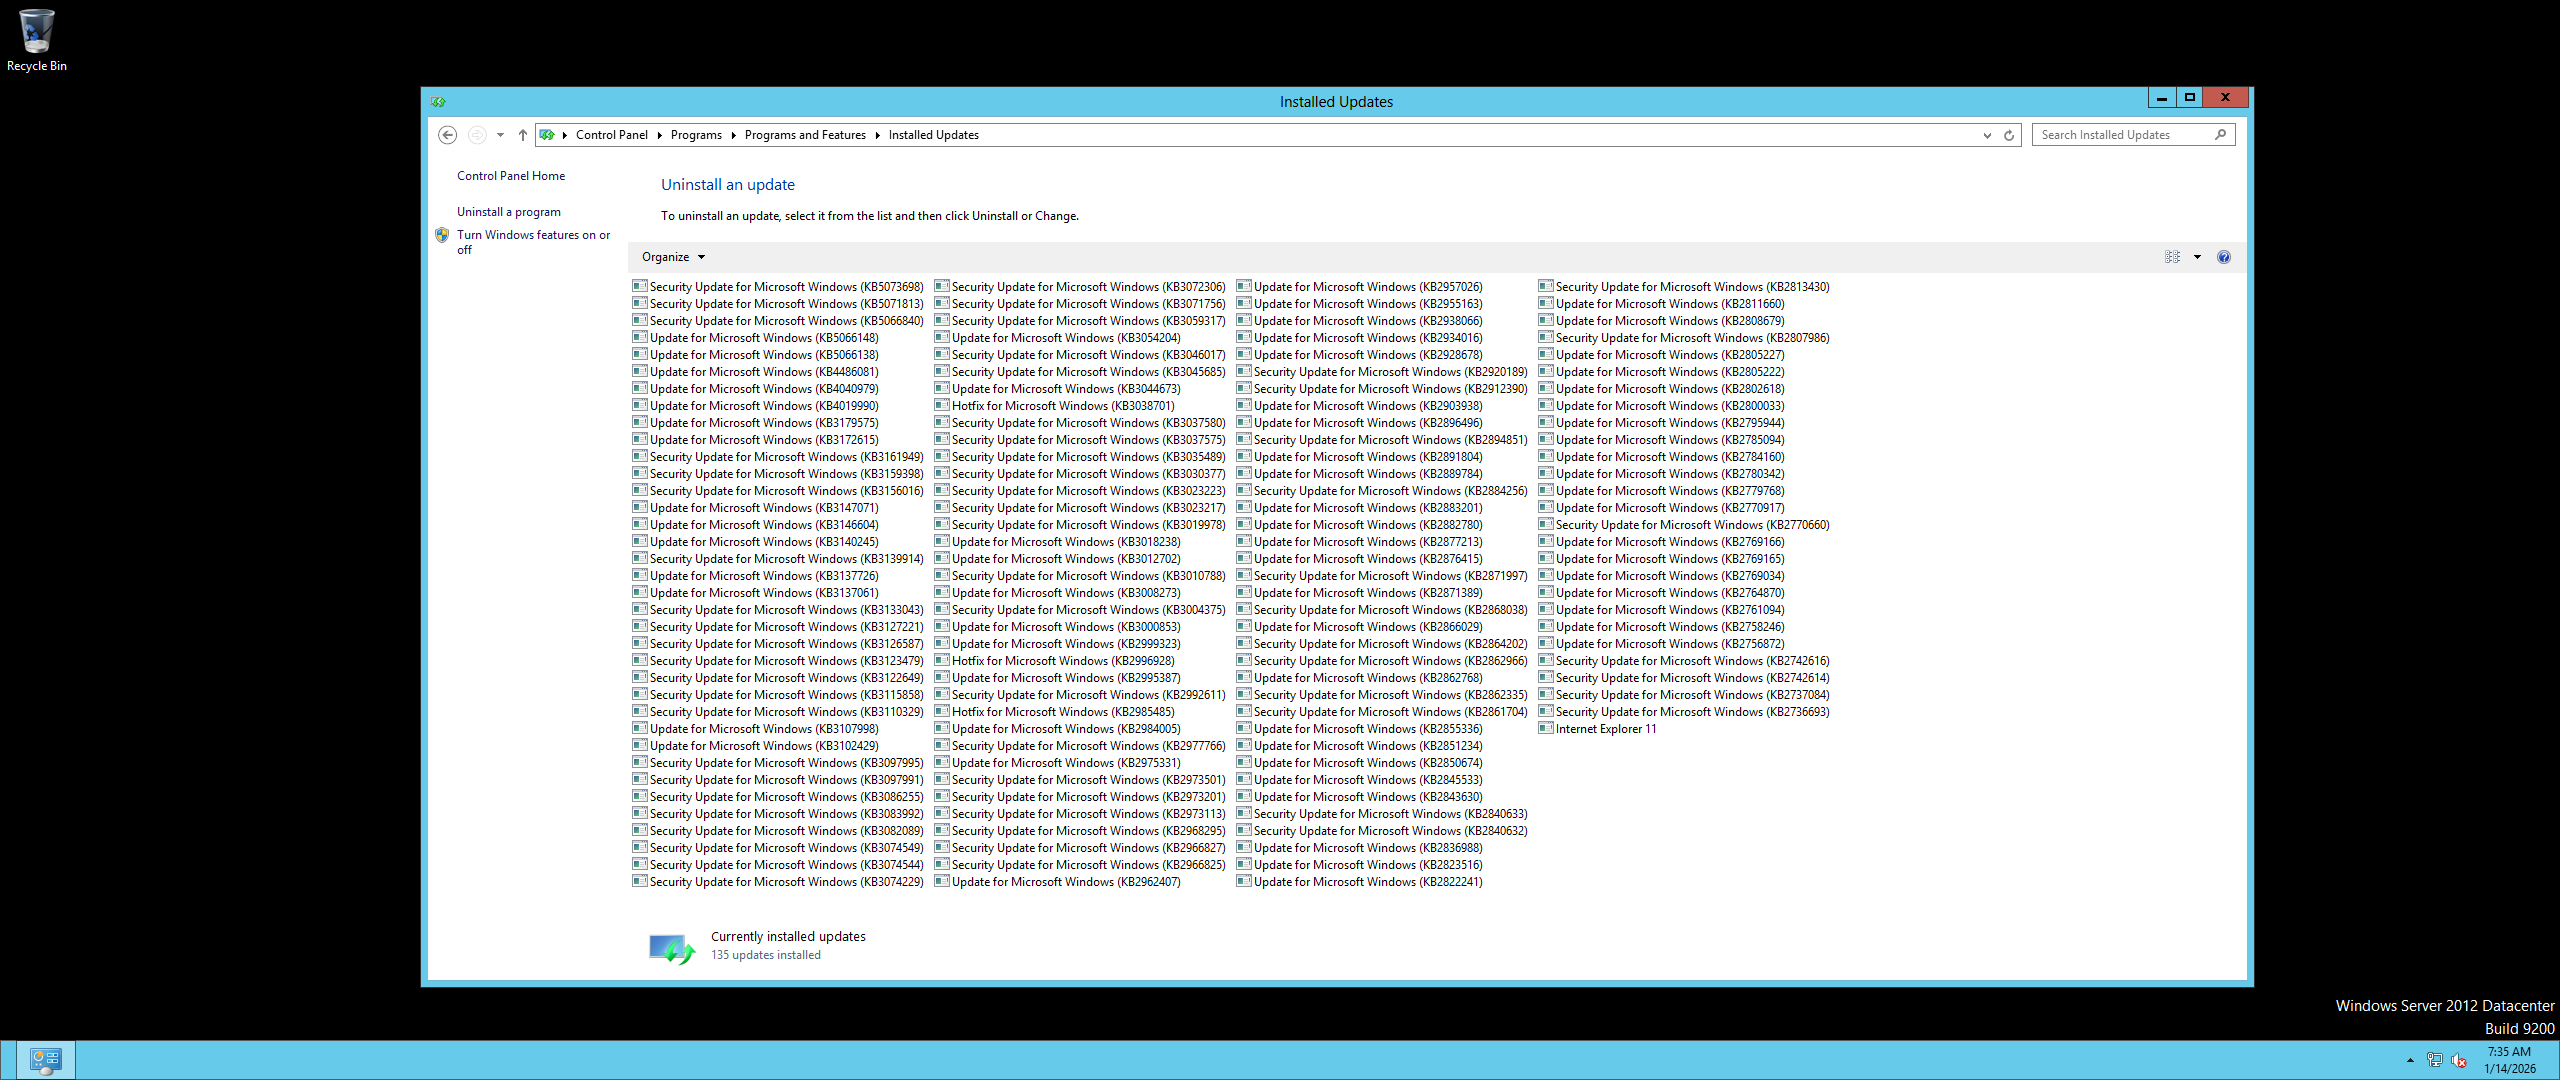Open the Help question mark icon
2560x1080 pixels.
coord(2223,257)
